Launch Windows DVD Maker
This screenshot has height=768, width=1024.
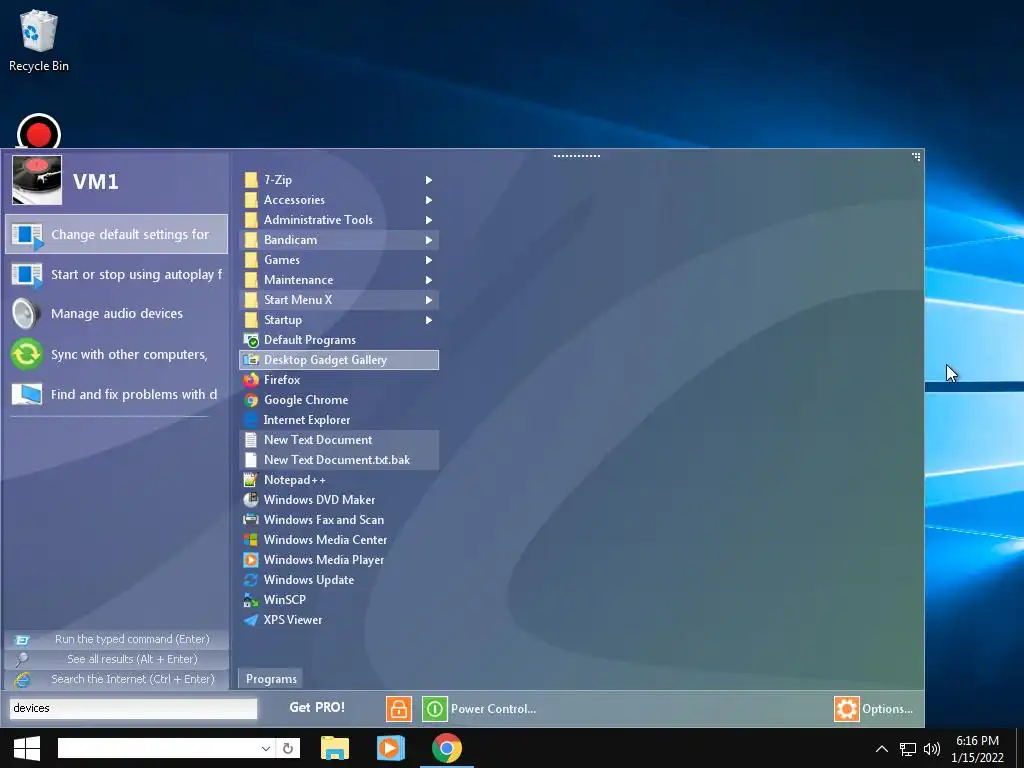pos(338,500)
